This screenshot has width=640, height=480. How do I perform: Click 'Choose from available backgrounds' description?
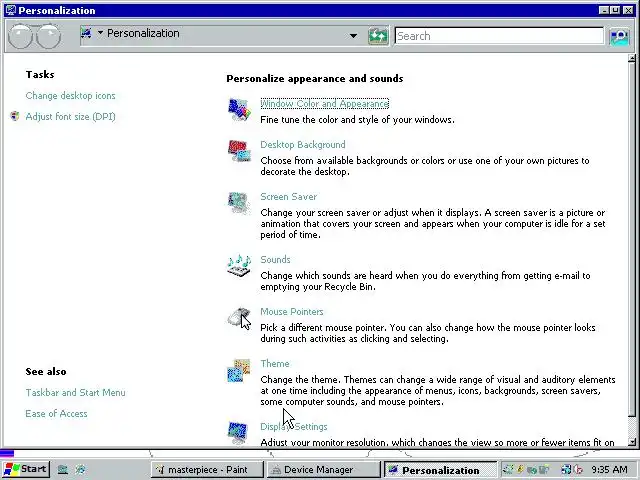pyautogui.click(x=425, y=166)
